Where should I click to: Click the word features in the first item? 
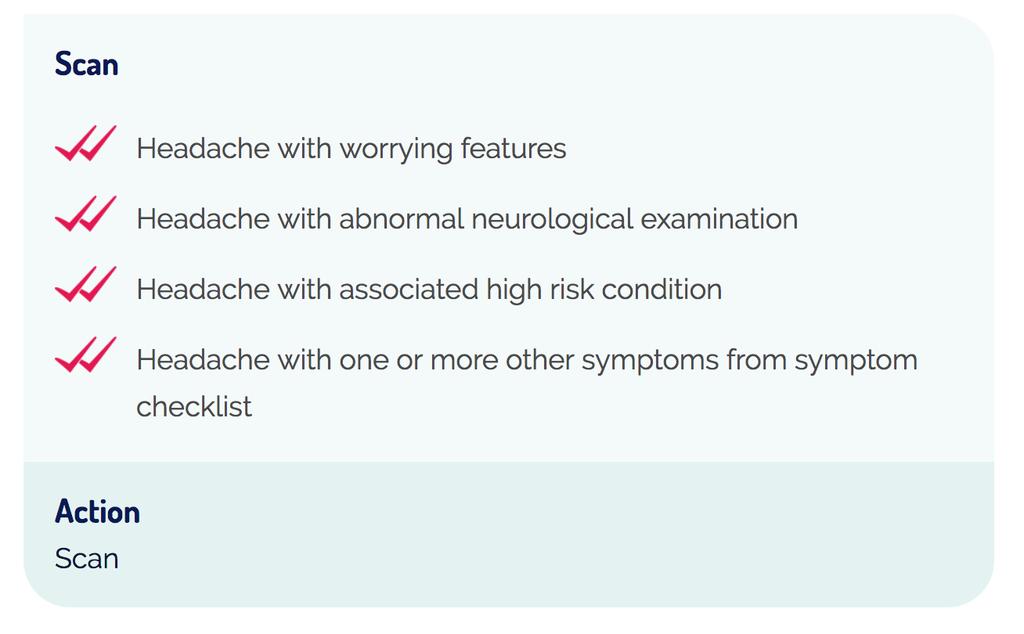[513, 148]
